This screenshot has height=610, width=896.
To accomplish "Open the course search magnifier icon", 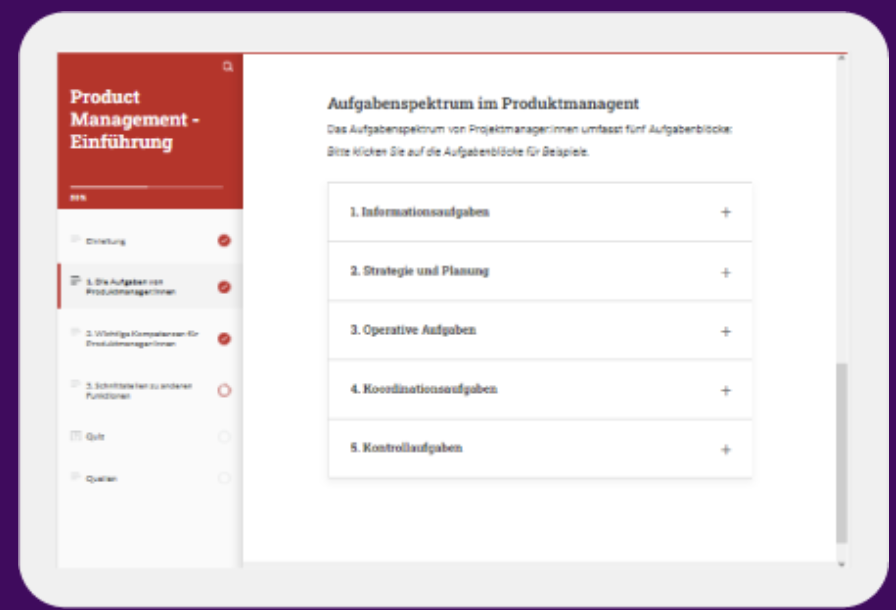I will point(227,67).
